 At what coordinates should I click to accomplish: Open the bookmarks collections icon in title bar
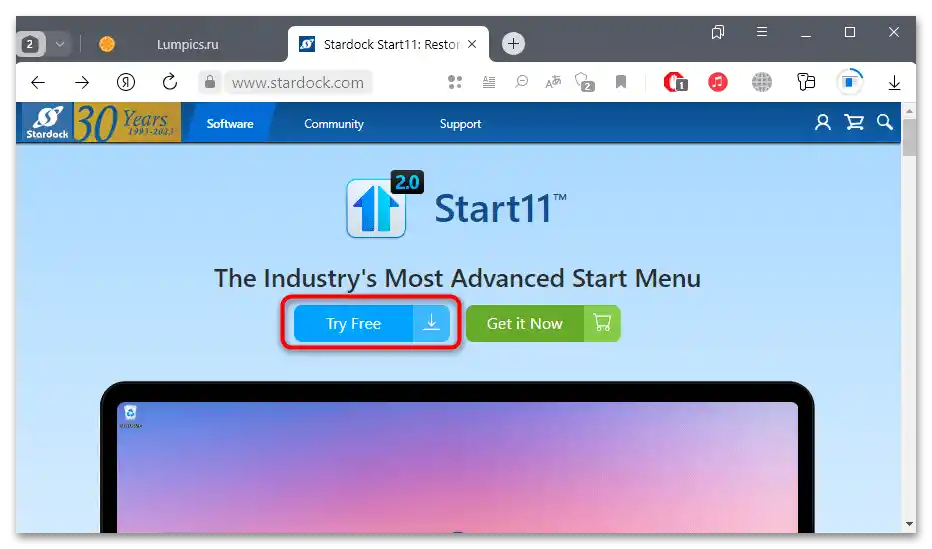718,32
